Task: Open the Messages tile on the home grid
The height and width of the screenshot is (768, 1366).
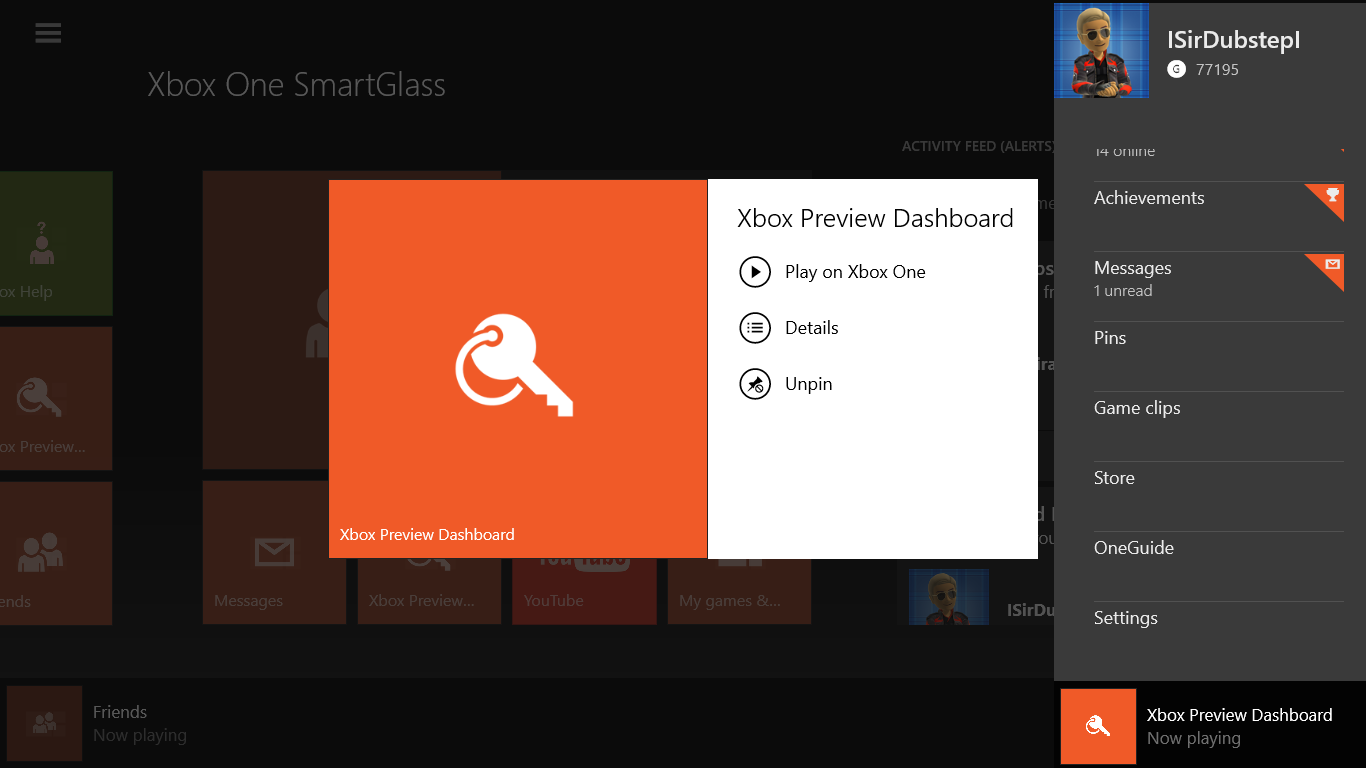Action: [274, 553]
